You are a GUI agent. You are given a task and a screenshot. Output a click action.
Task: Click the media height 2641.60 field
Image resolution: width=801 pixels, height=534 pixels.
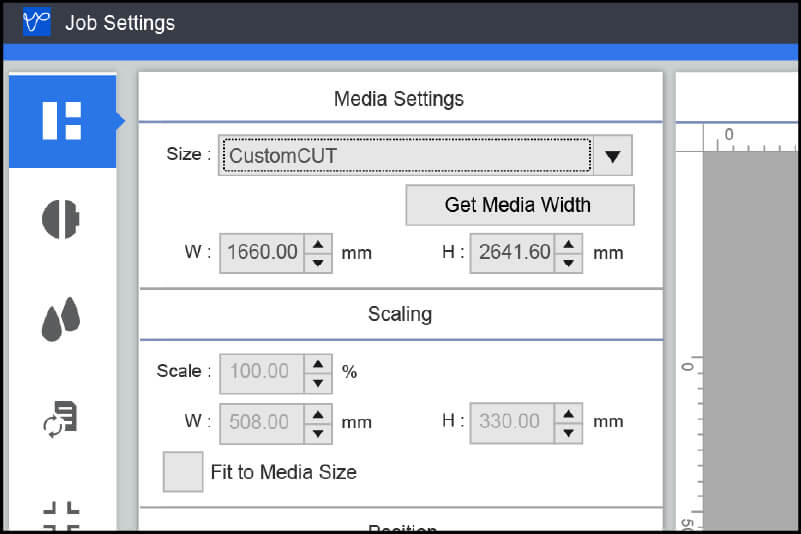coord(513,253)
